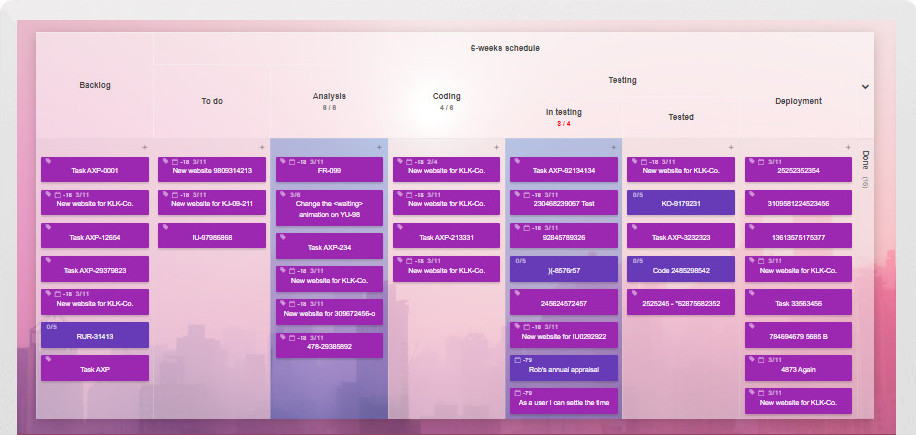Select the To do column header
Image resolution: width=916 pixels, height=435 pixels.
point(212,101)
